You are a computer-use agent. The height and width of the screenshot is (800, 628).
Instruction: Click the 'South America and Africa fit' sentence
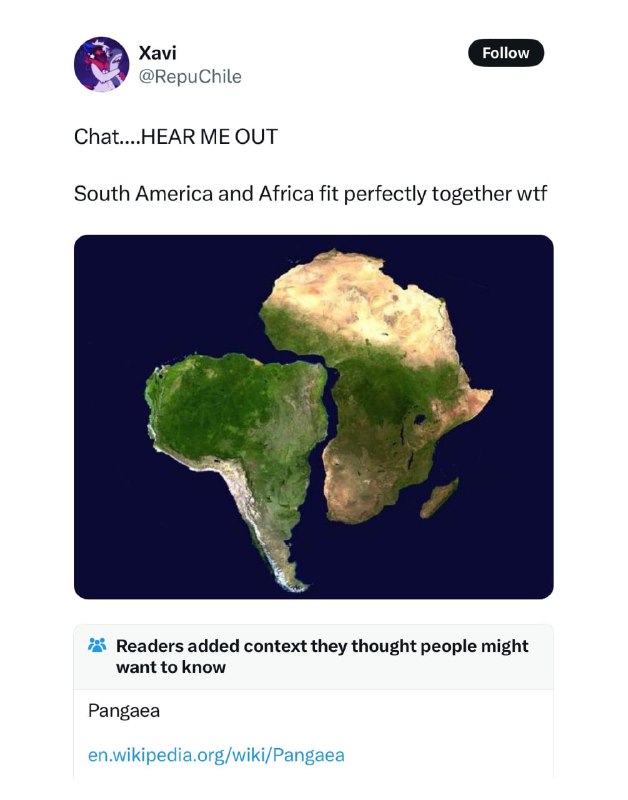[x=310, y=194]
